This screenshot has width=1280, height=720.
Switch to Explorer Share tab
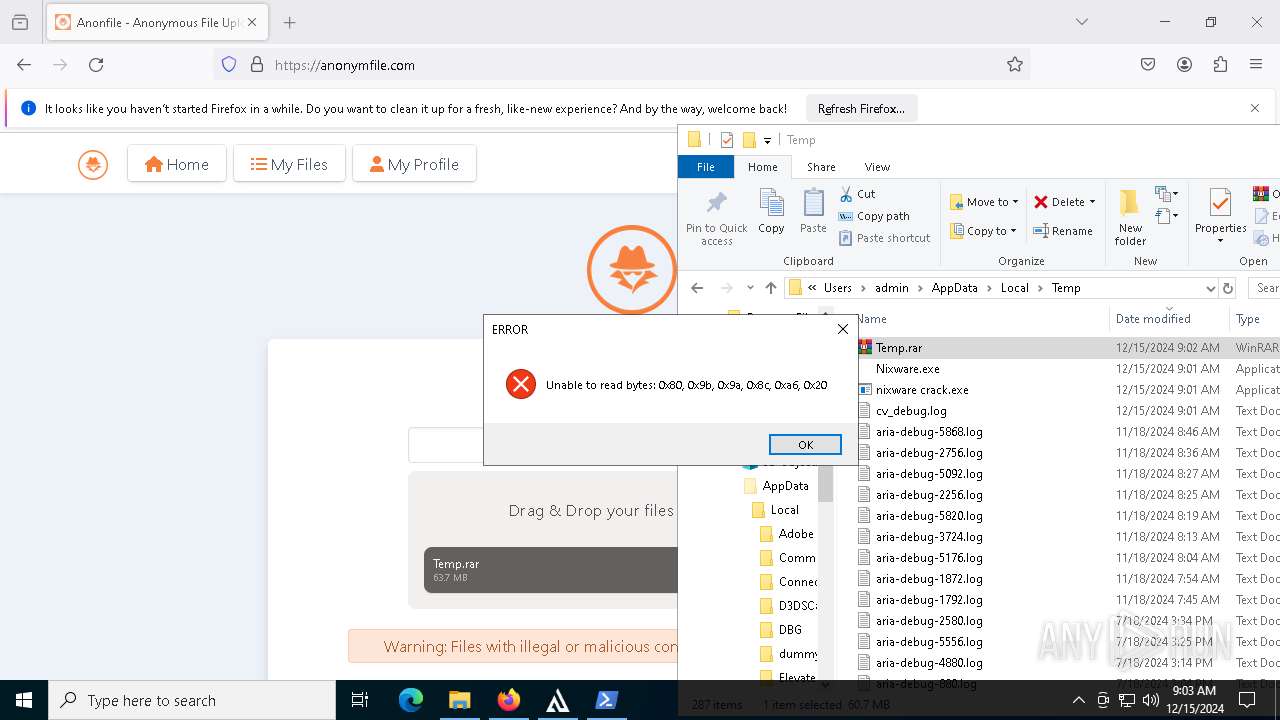pos(821,167)
